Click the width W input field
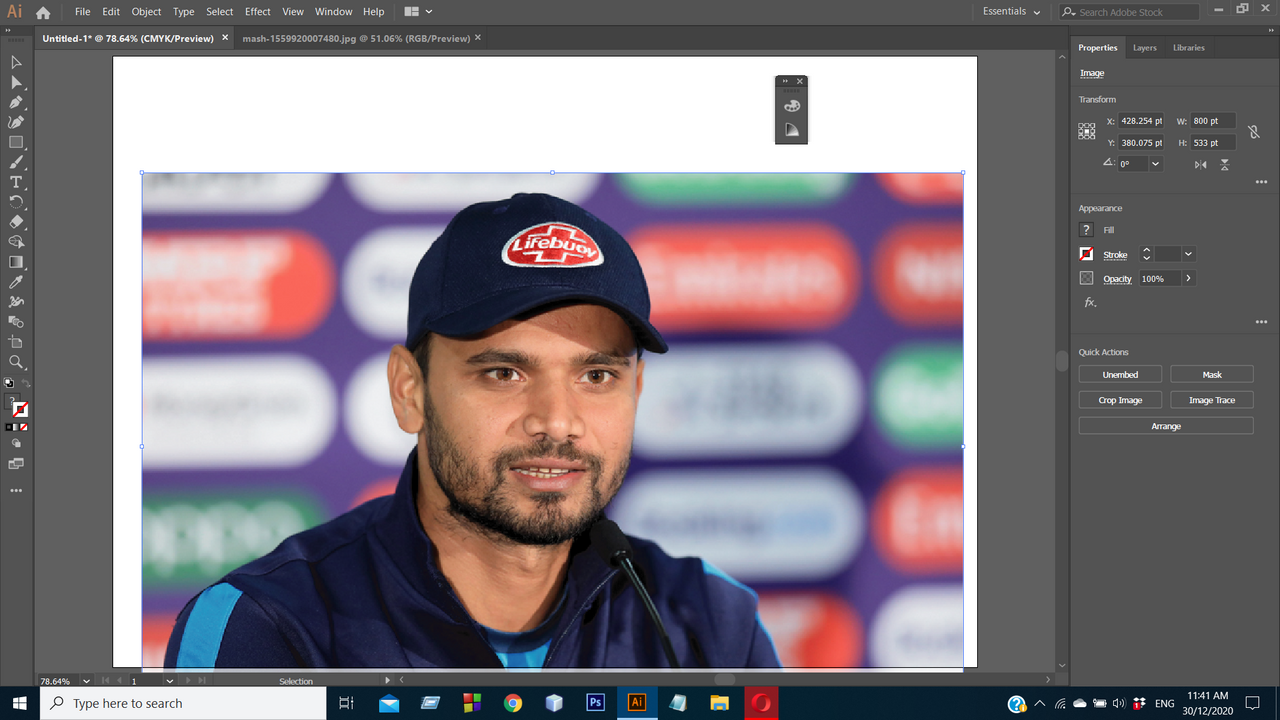Viewport: 1280px width, 720px height. [1213, 121]
